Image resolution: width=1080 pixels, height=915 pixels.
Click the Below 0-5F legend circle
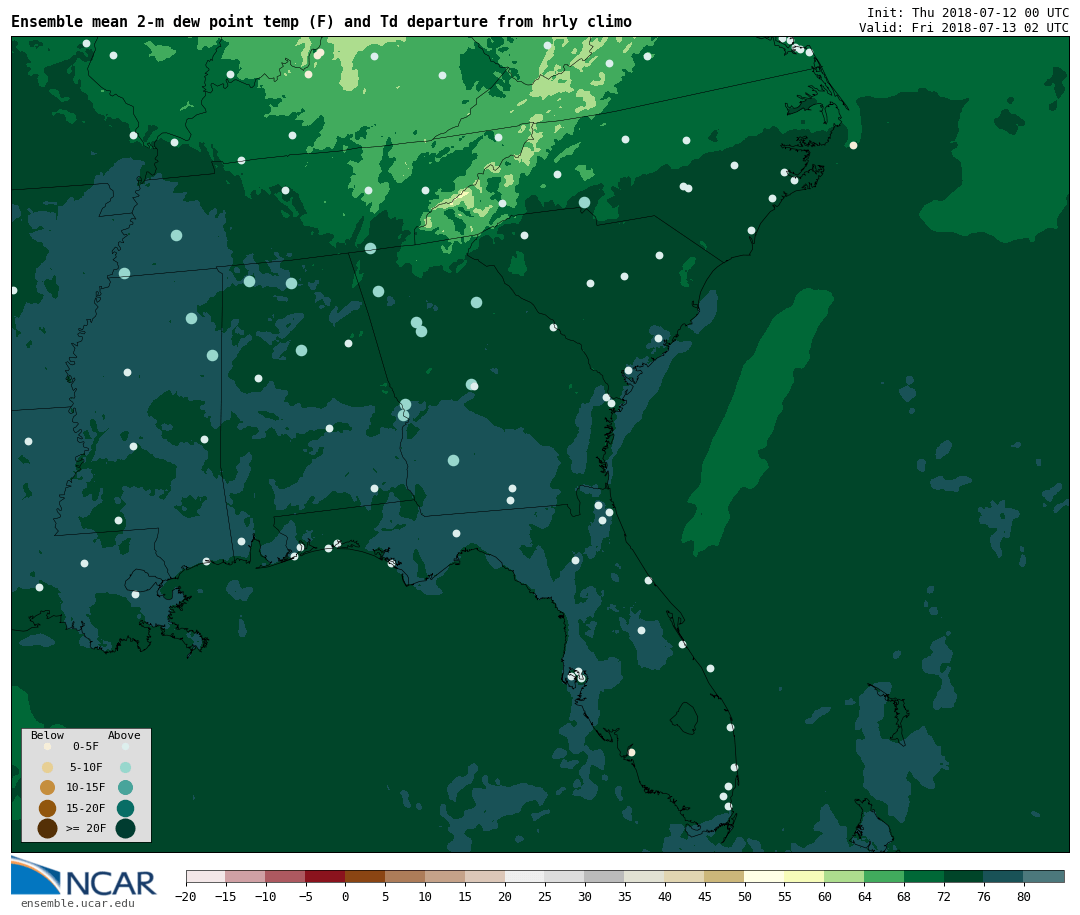click(x=48, y=746)
